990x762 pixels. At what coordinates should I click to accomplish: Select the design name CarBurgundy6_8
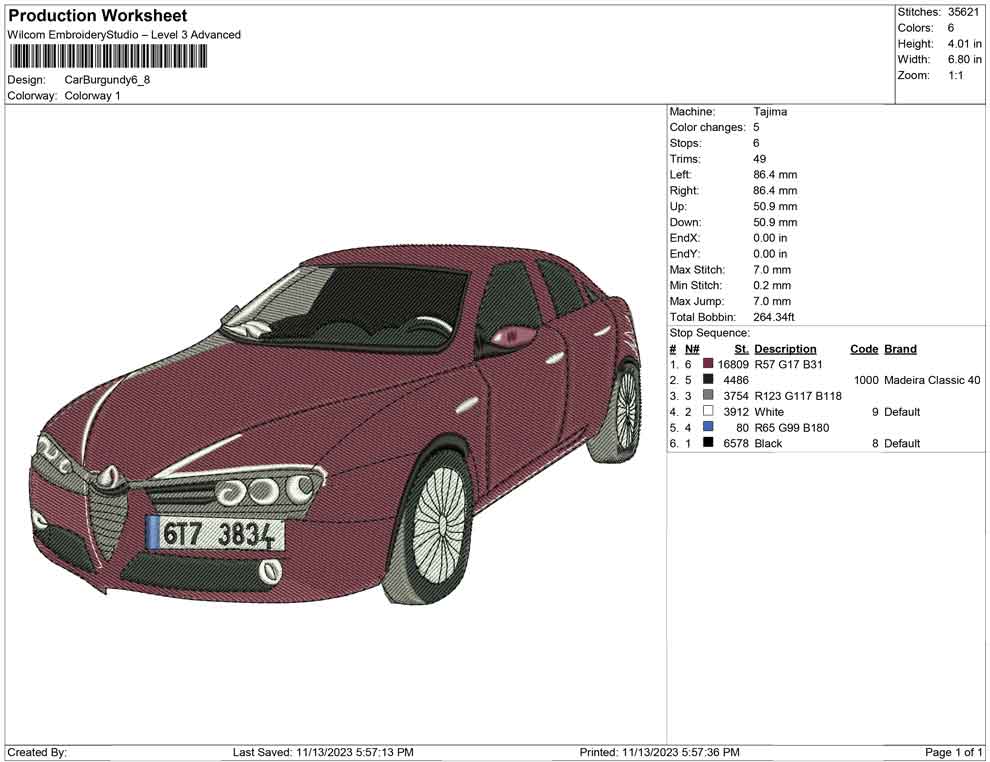[x=105, y=80]
